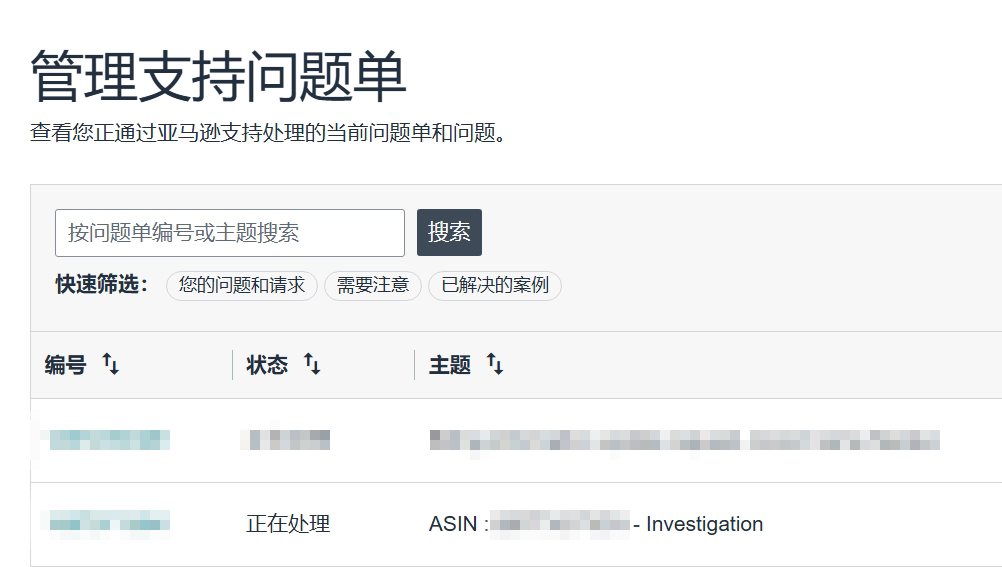Click the 正在处理 status cell

288,524
